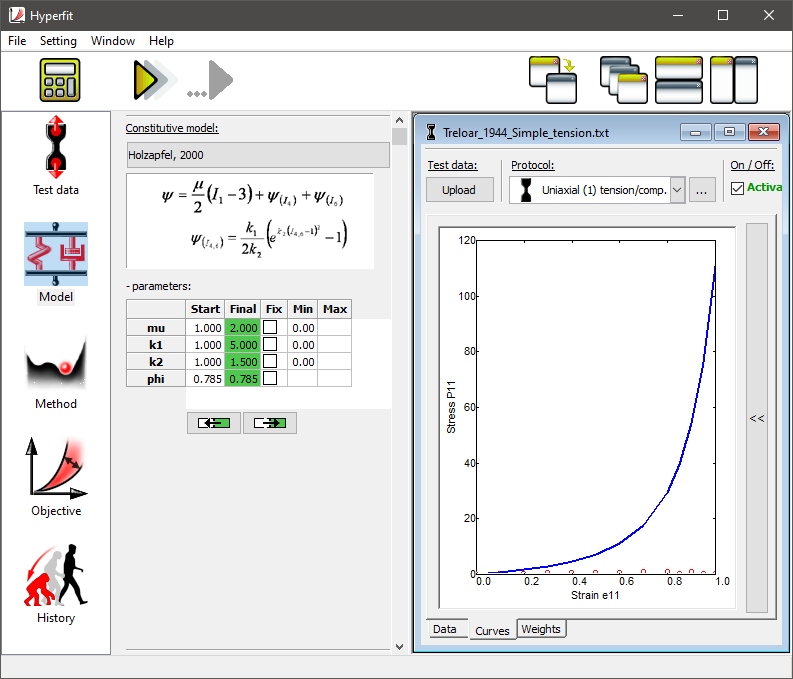Click the specimen icon in Treloar window title
The height and width of the screenshot is (679, 793).
(431, 132)
